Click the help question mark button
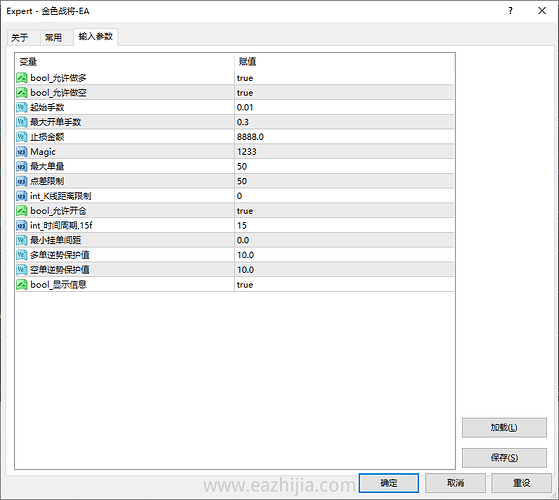This screenshot has width=559, height=500. [511, 11]
